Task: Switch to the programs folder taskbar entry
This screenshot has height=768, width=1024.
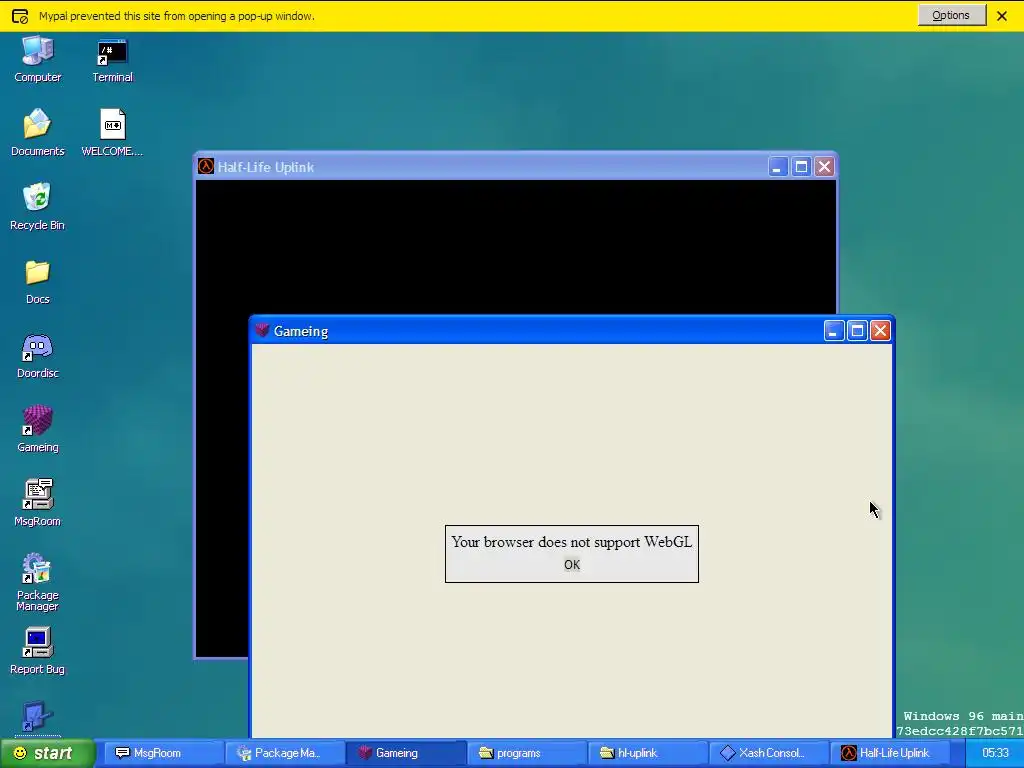Action: tap(526, 753)
